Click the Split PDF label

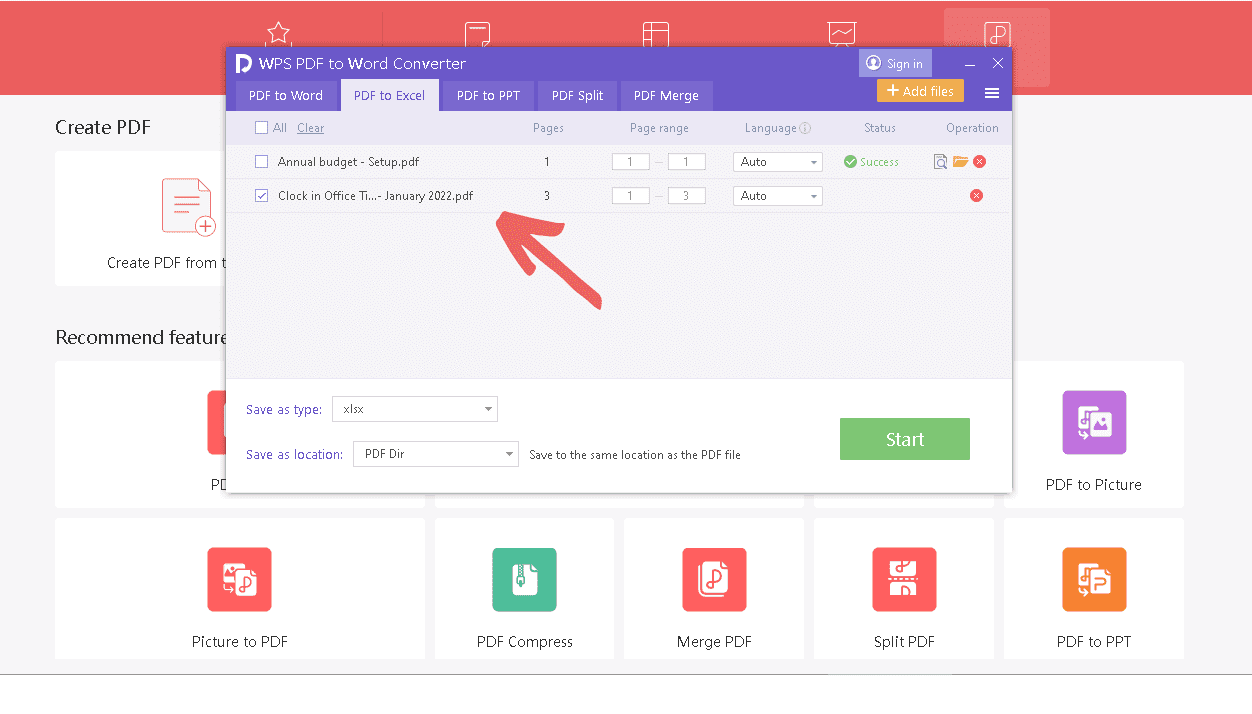(904, 642)
